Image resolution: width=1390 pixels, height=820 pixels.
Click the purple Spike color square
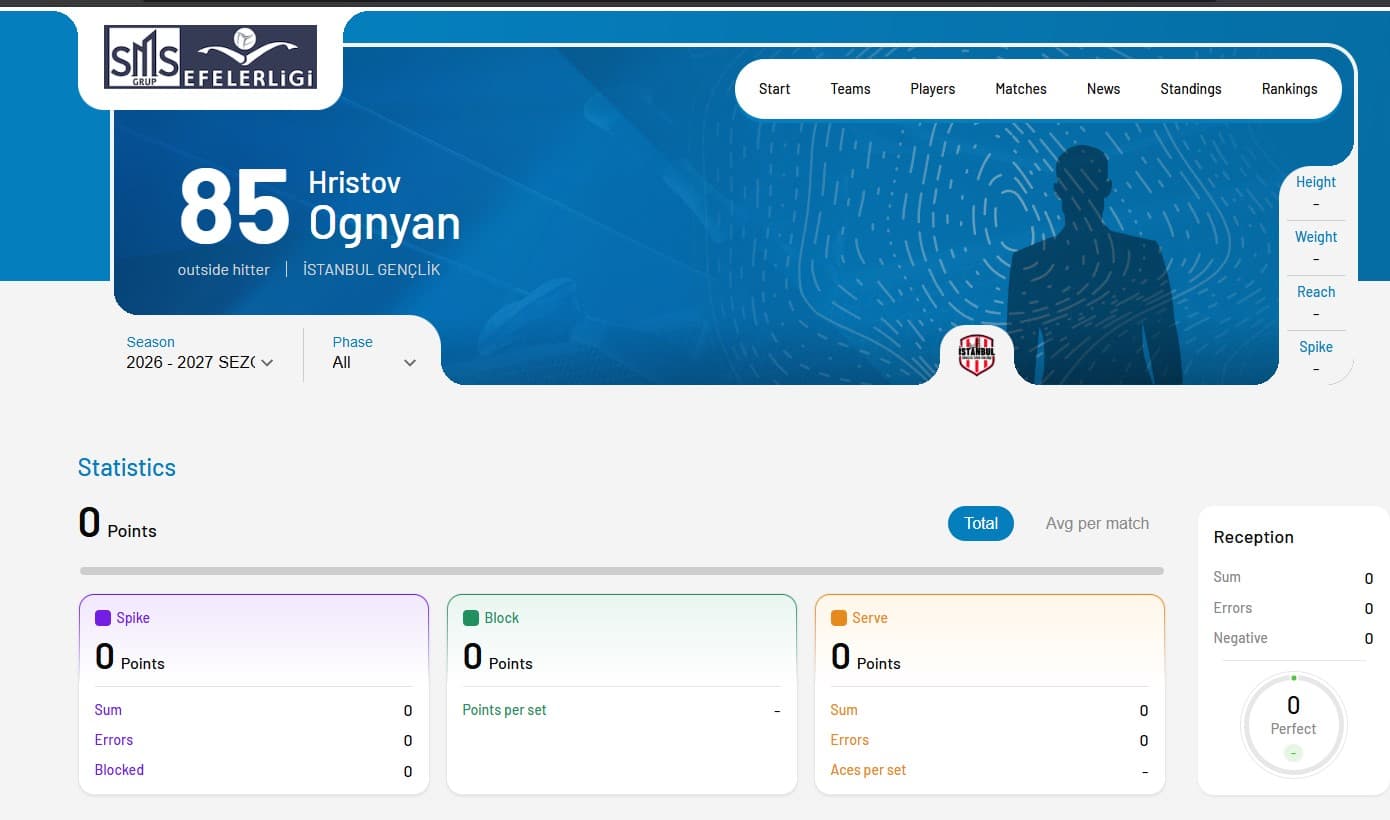pos(103,618)
